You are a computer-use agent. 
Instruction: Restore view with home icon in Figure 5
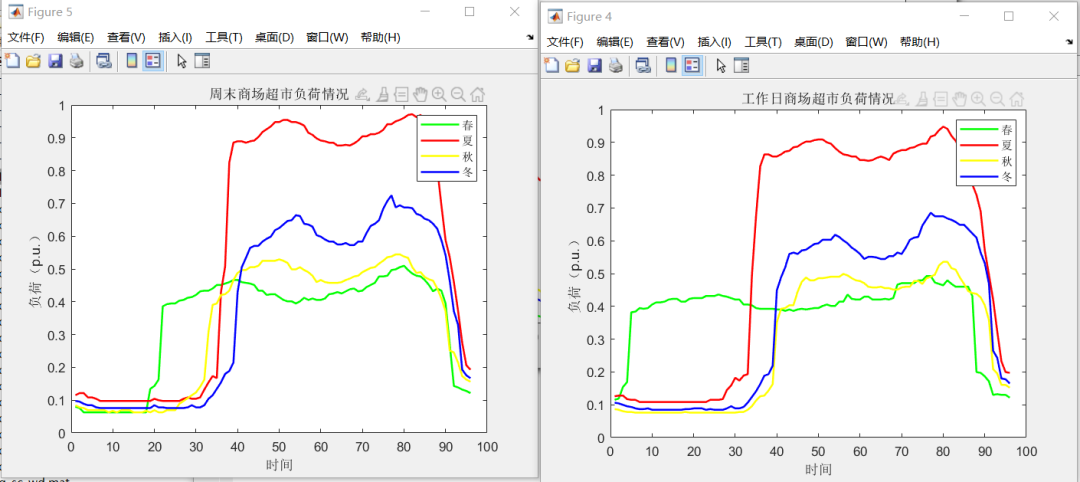tap(477, 94)
